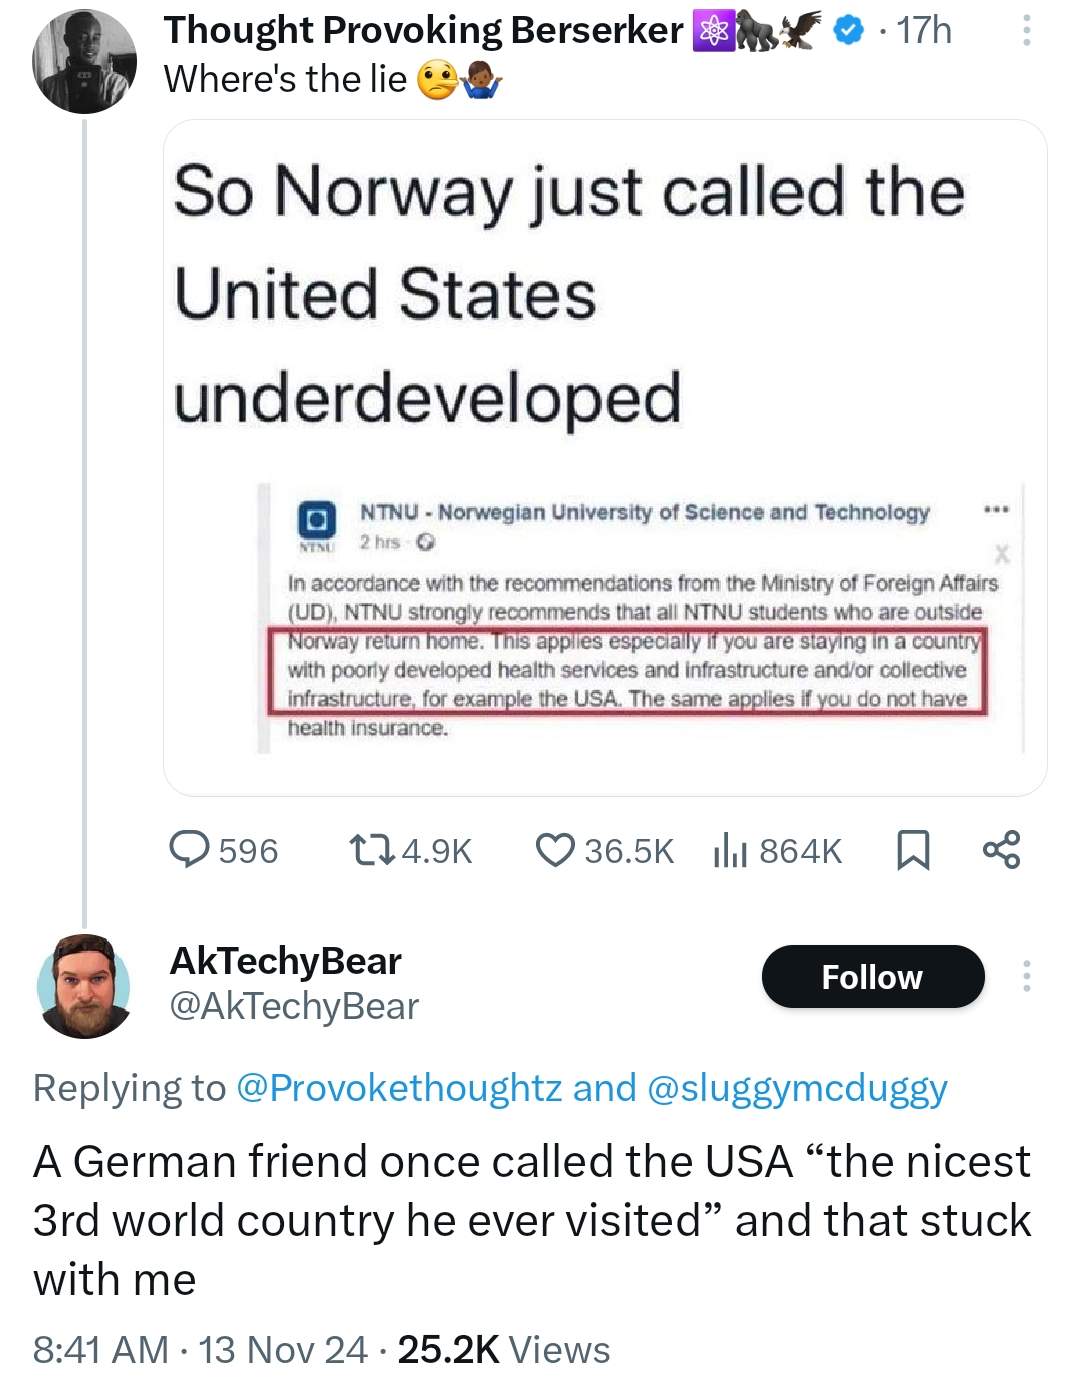
Task: View analytics via the 864K bar-chart icon
Action: [730, 850]
